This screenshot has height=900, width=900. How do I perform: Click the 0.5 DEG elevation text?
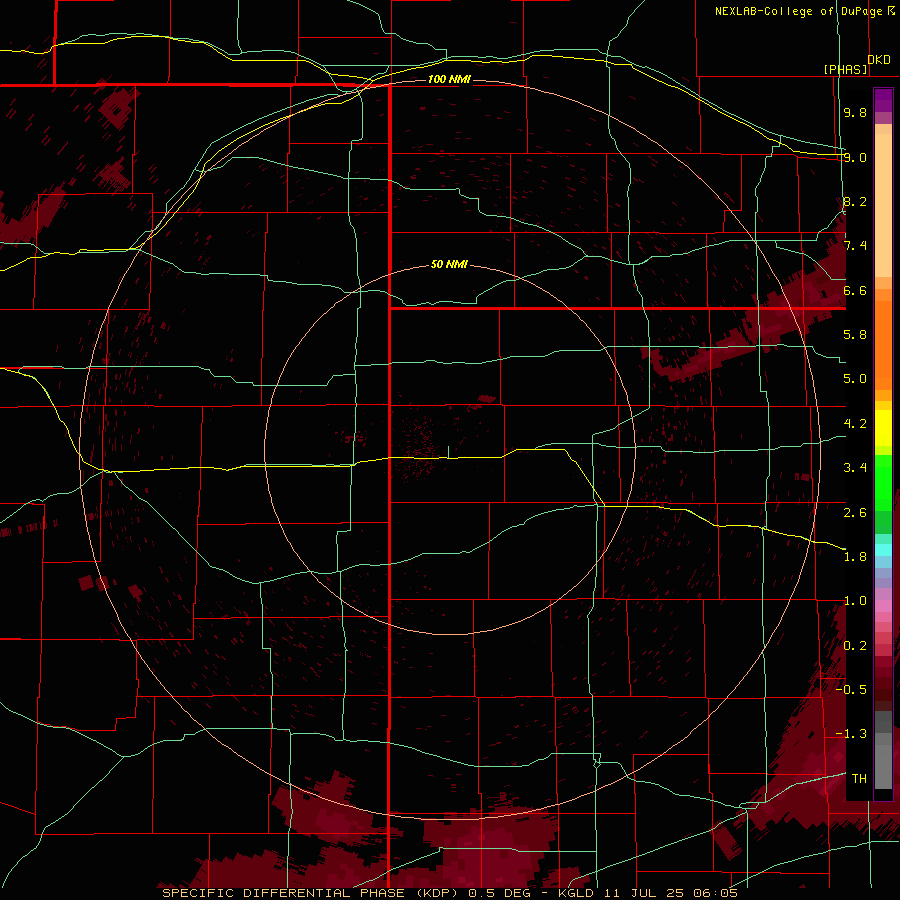pyautogui.click(x=498, y=893)
